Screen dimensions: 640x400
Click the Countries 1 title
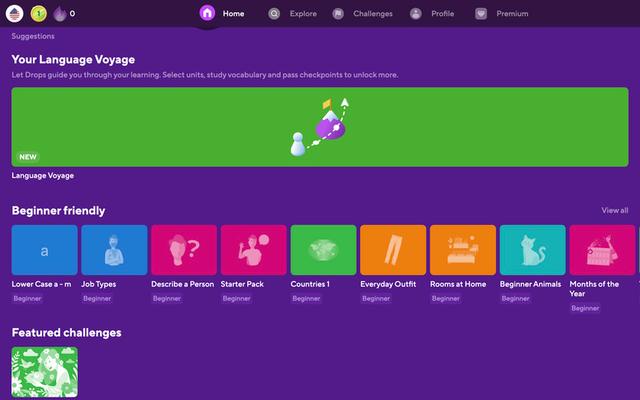[310, 284]
